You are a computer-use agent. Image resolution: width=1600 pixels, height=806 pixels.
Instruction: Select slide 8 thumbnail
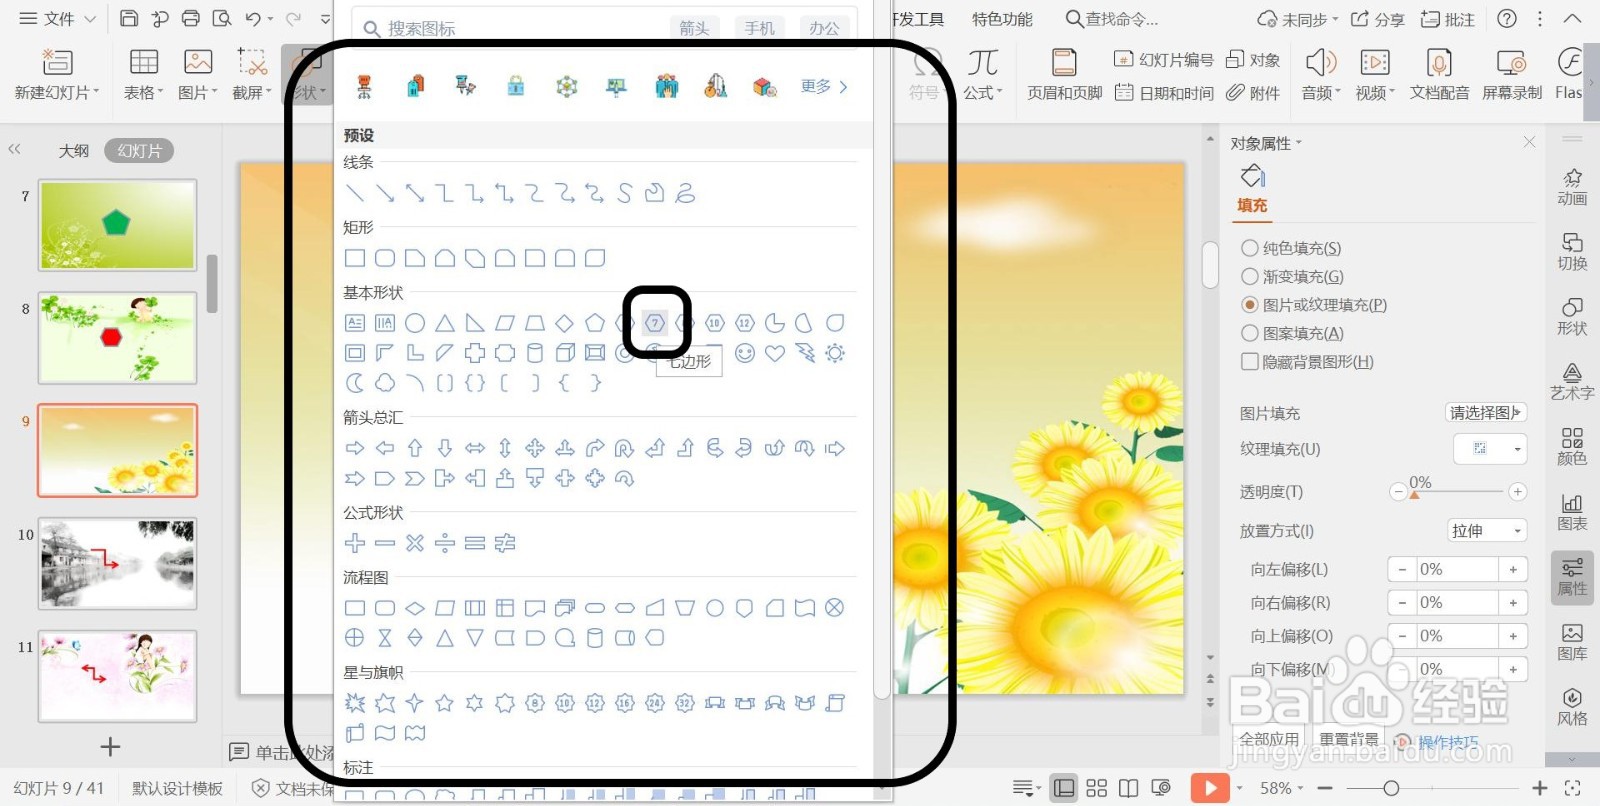118,338
